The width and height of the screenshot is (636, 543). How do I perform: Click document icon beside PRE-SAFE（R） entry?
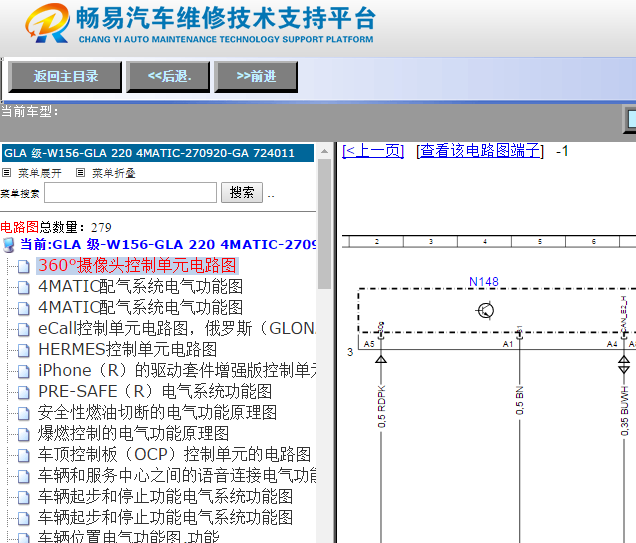pyautogui.click(x=24, y=392)
